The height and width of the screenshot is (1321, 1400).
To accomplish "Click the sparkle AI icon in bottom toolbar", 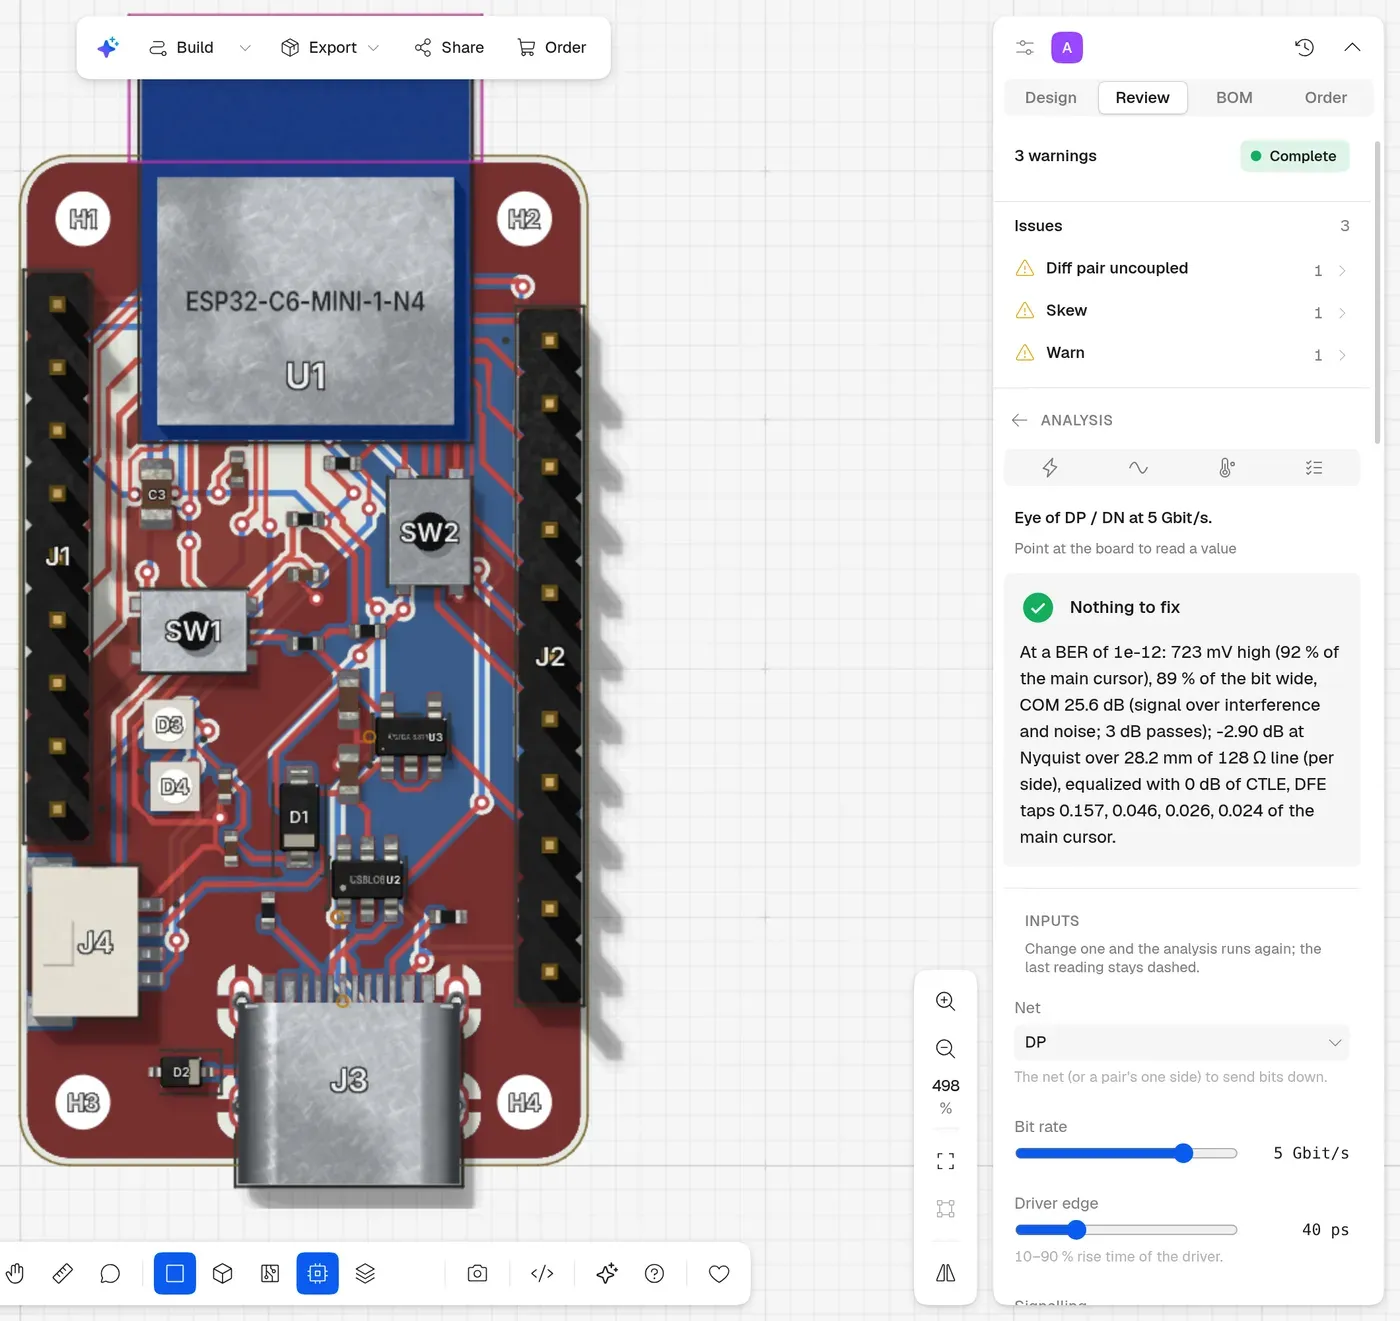I will tap(607, 1273).
